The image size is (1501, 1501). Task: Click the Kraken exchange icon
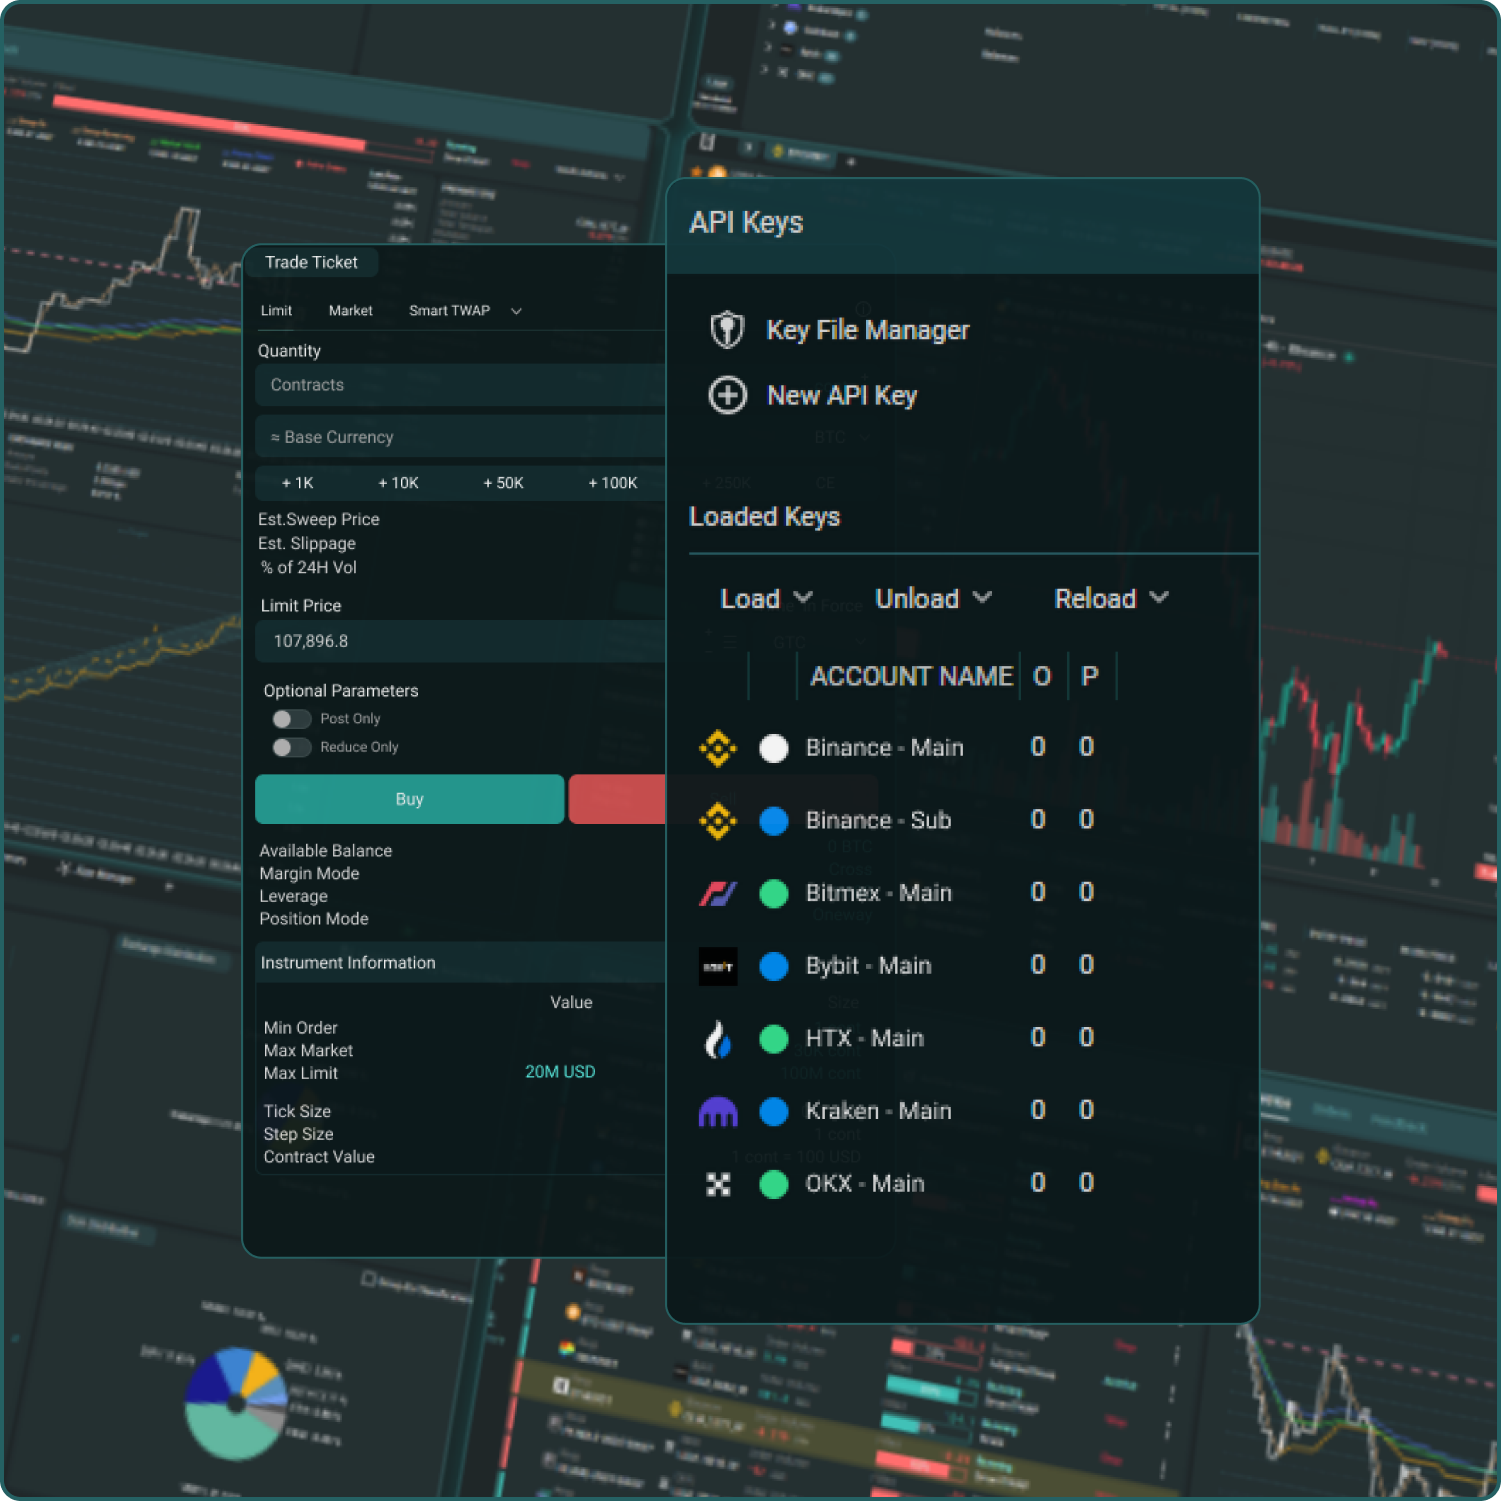(x=718, y=1111)
